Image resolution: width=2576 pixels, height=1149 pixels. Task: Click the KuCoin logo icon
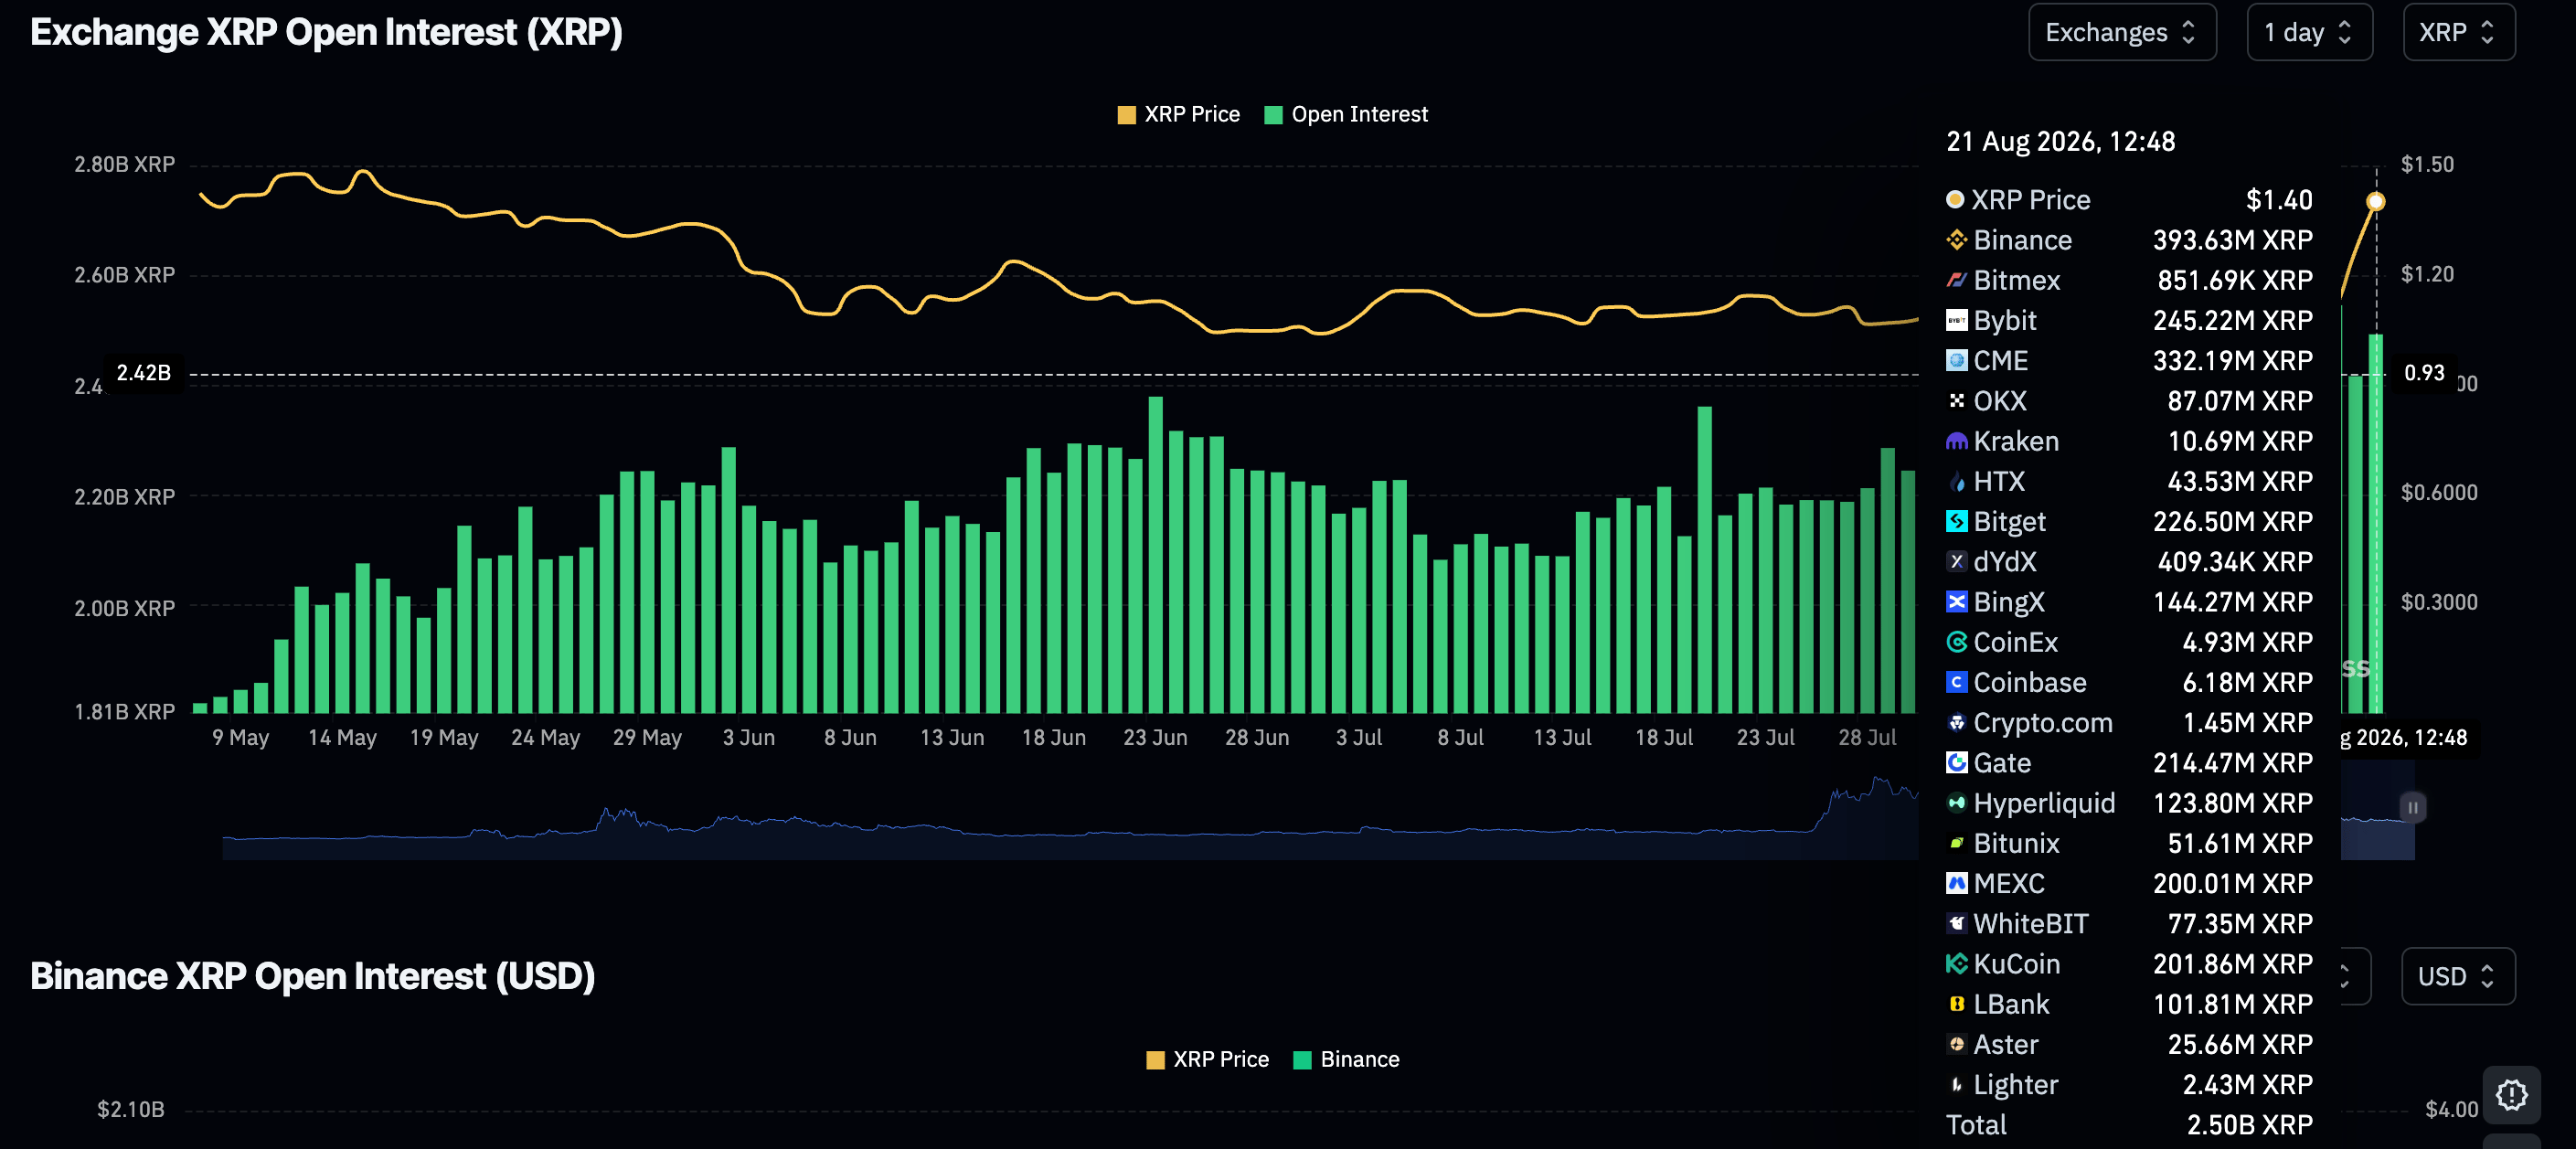point(1956,964)
